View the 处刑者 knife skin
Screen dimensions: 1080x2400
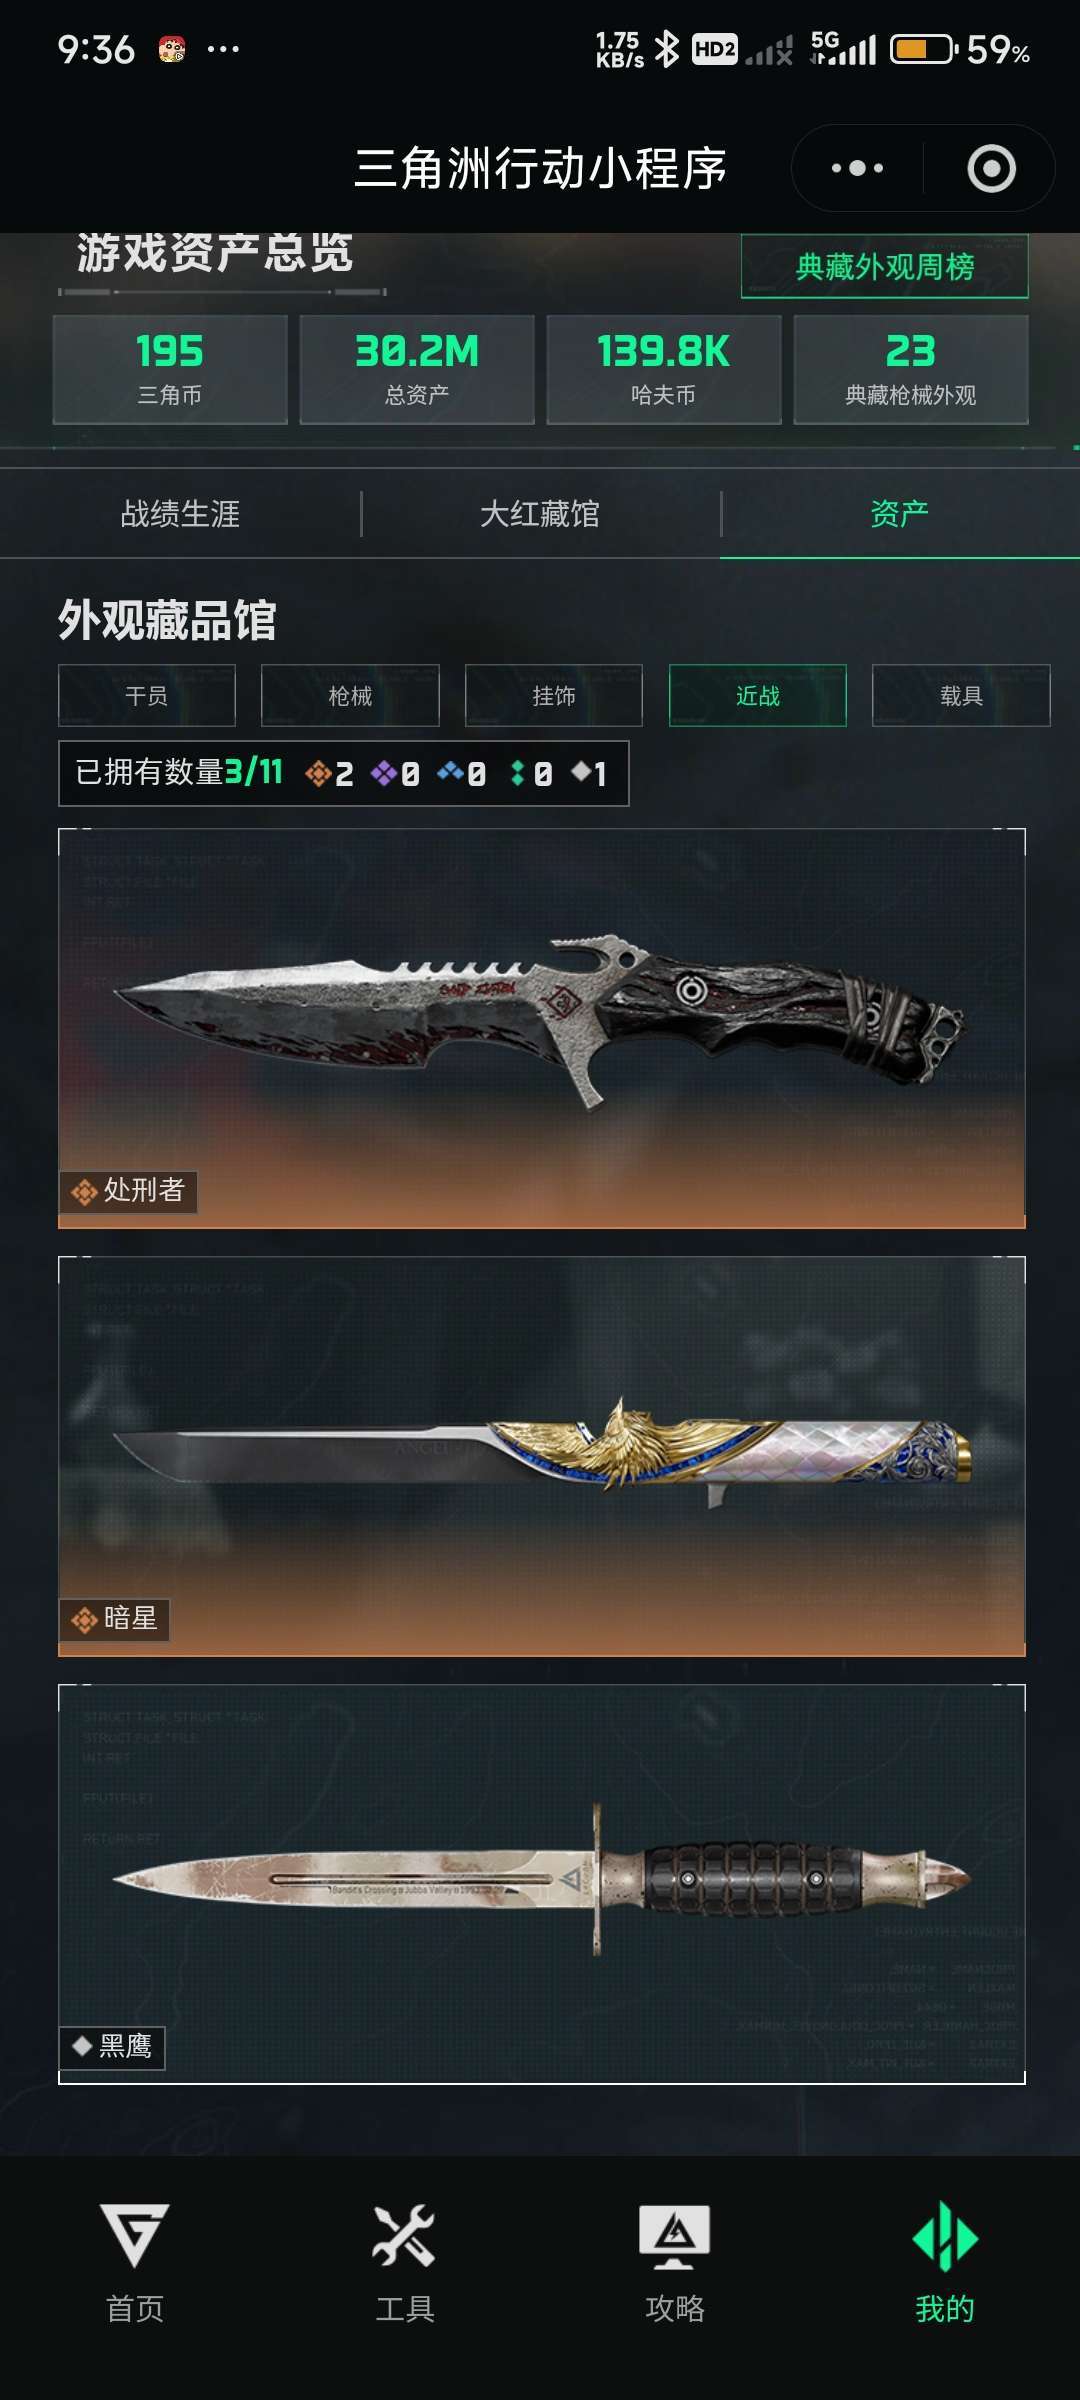click(x=542, y=1028)
